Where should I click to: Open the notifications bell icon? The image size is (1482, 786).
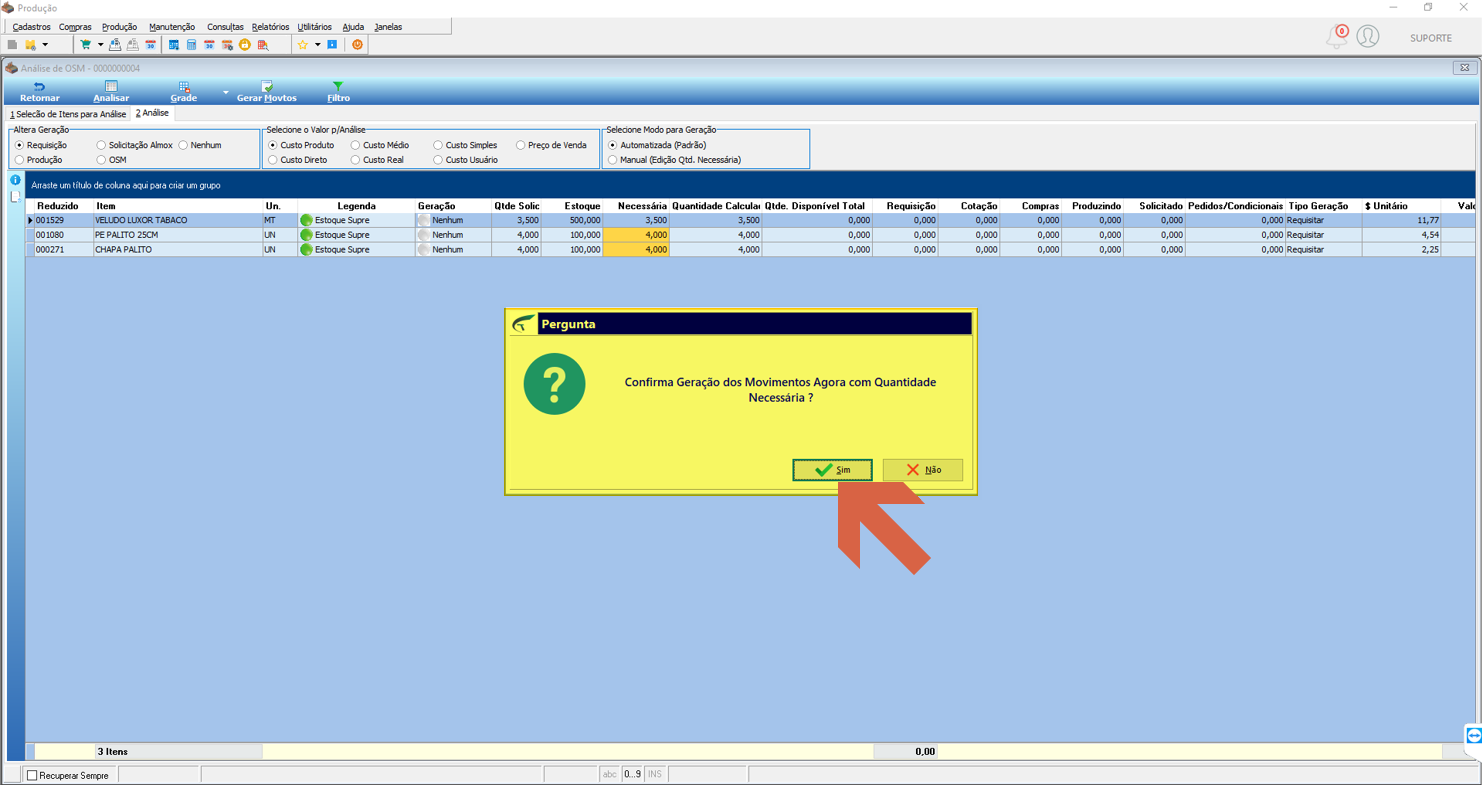[x=1336, y=37]
